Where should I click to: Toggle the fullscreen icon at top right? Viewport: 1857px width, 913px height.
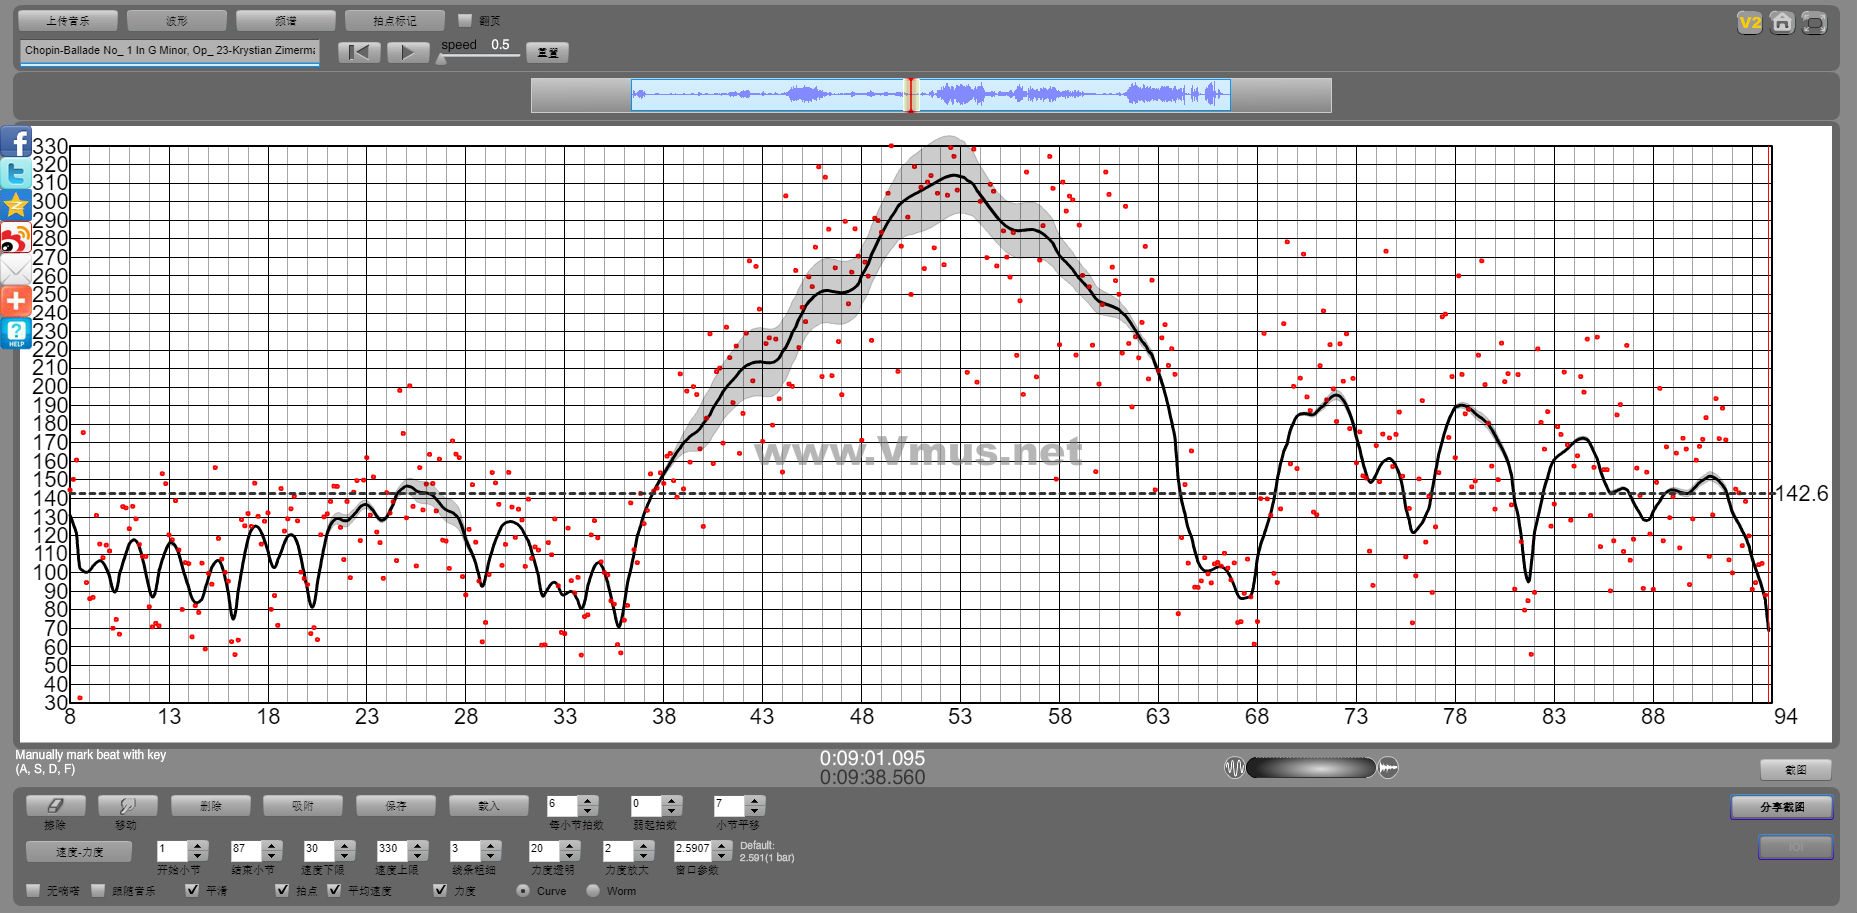point(1814,23)
